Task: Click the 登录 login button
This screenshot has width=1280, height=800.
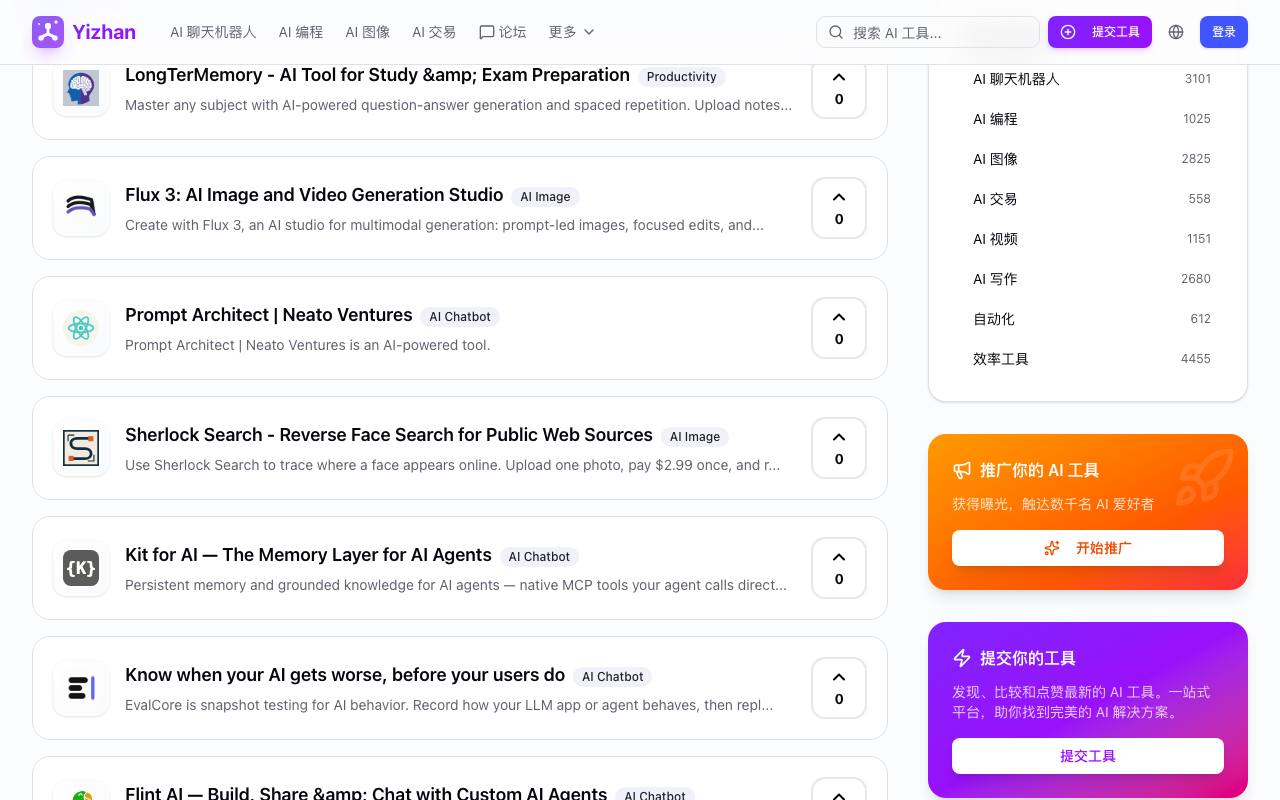Action: tap(1224, 32)
